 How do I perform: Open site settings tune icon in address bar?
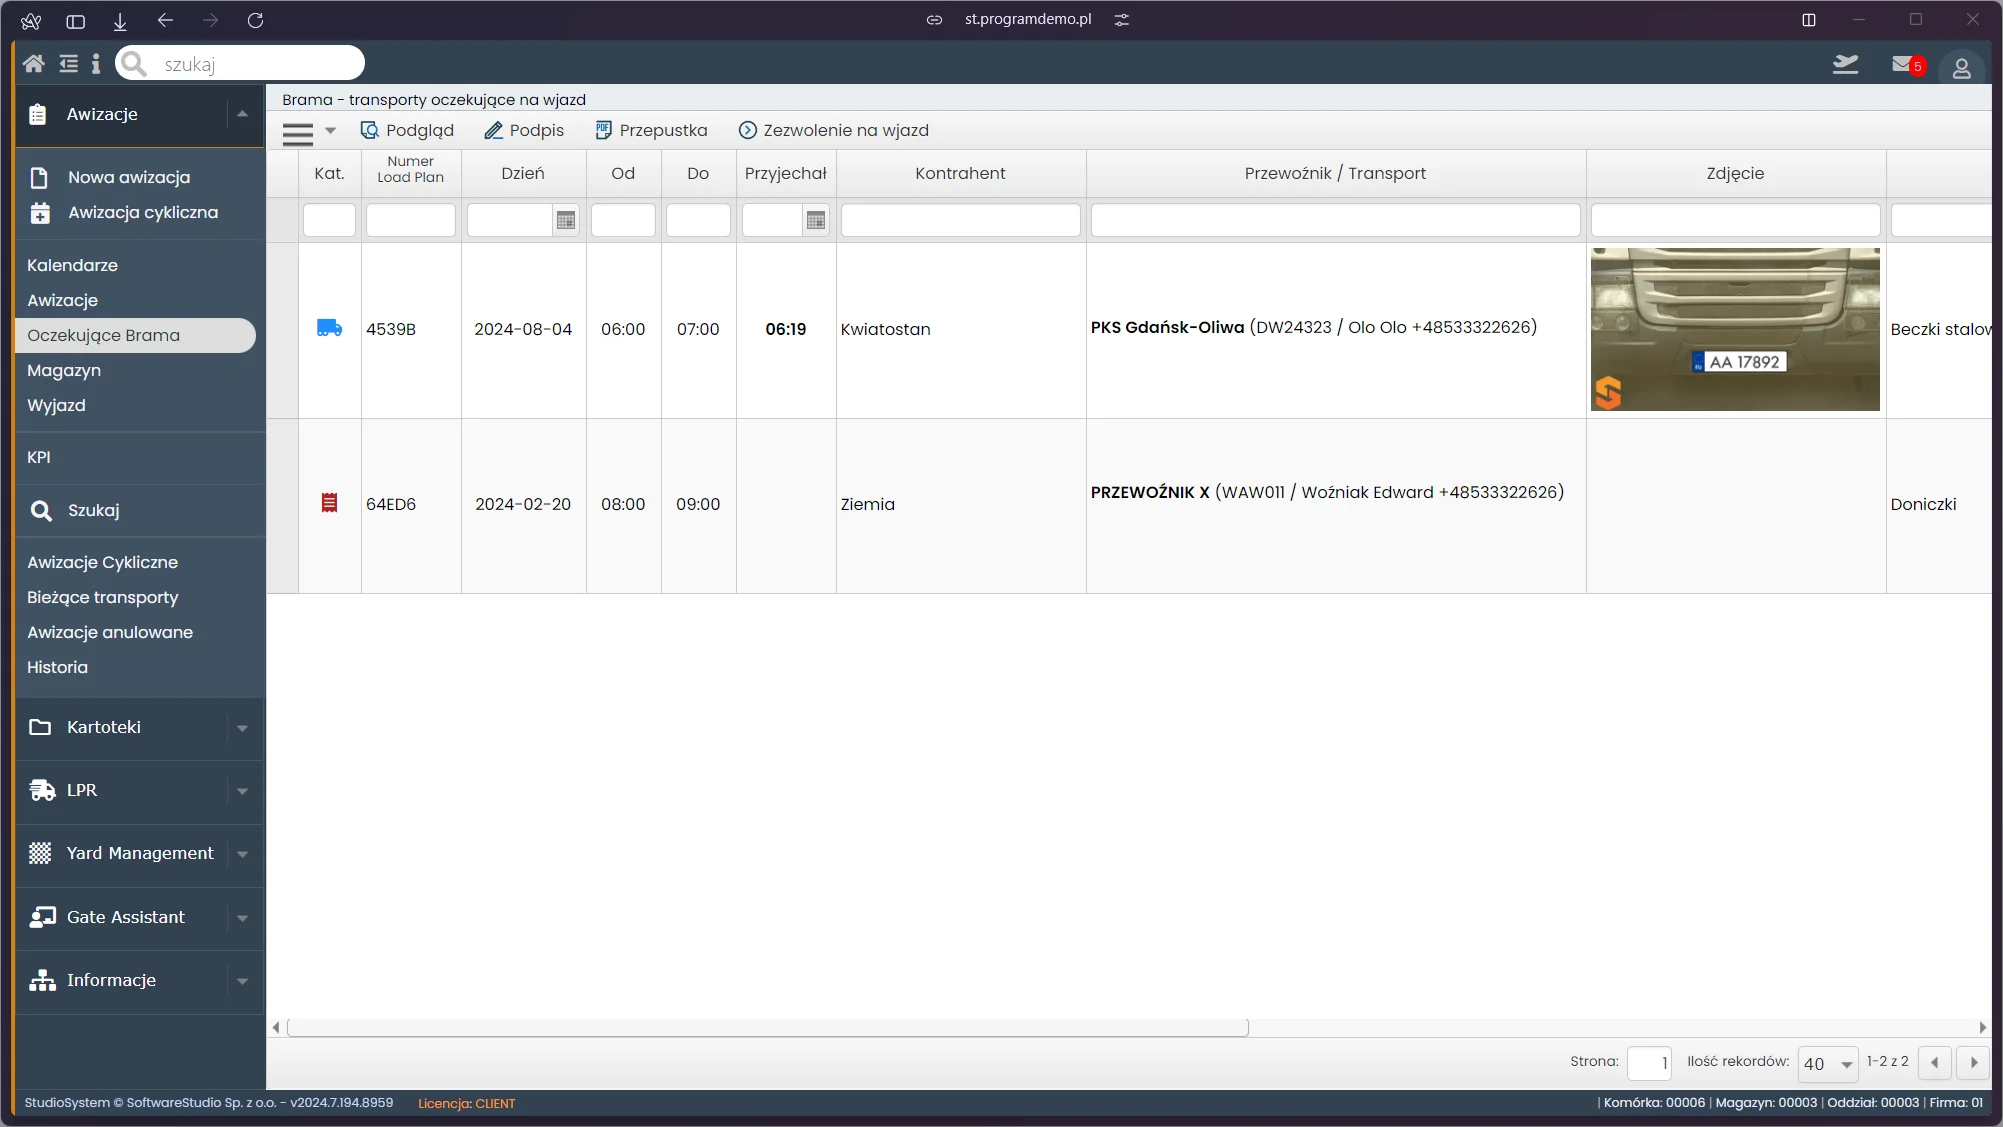(1122, 20)
